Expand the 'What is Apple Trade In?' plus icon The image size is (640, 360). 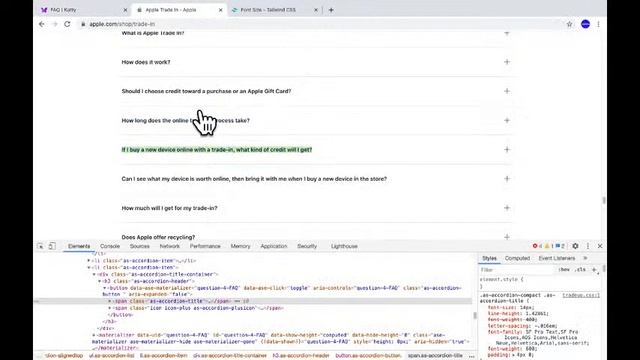tap(507, 33)
